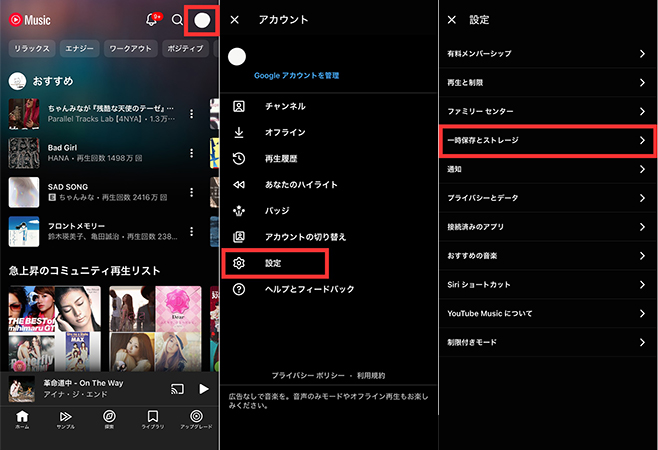
Task: Expand おすすめの音楽 settings
Action: [548, 256]
